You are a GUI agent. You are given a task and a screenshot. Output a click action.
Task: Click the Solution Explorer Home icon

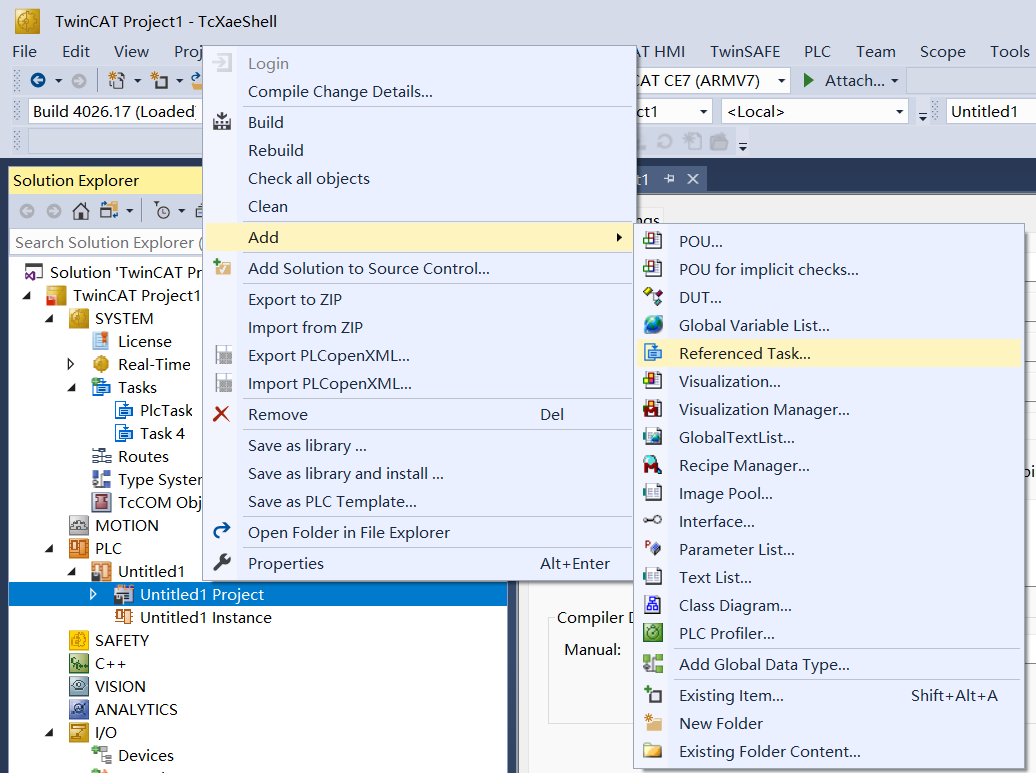tap(81, 211)
